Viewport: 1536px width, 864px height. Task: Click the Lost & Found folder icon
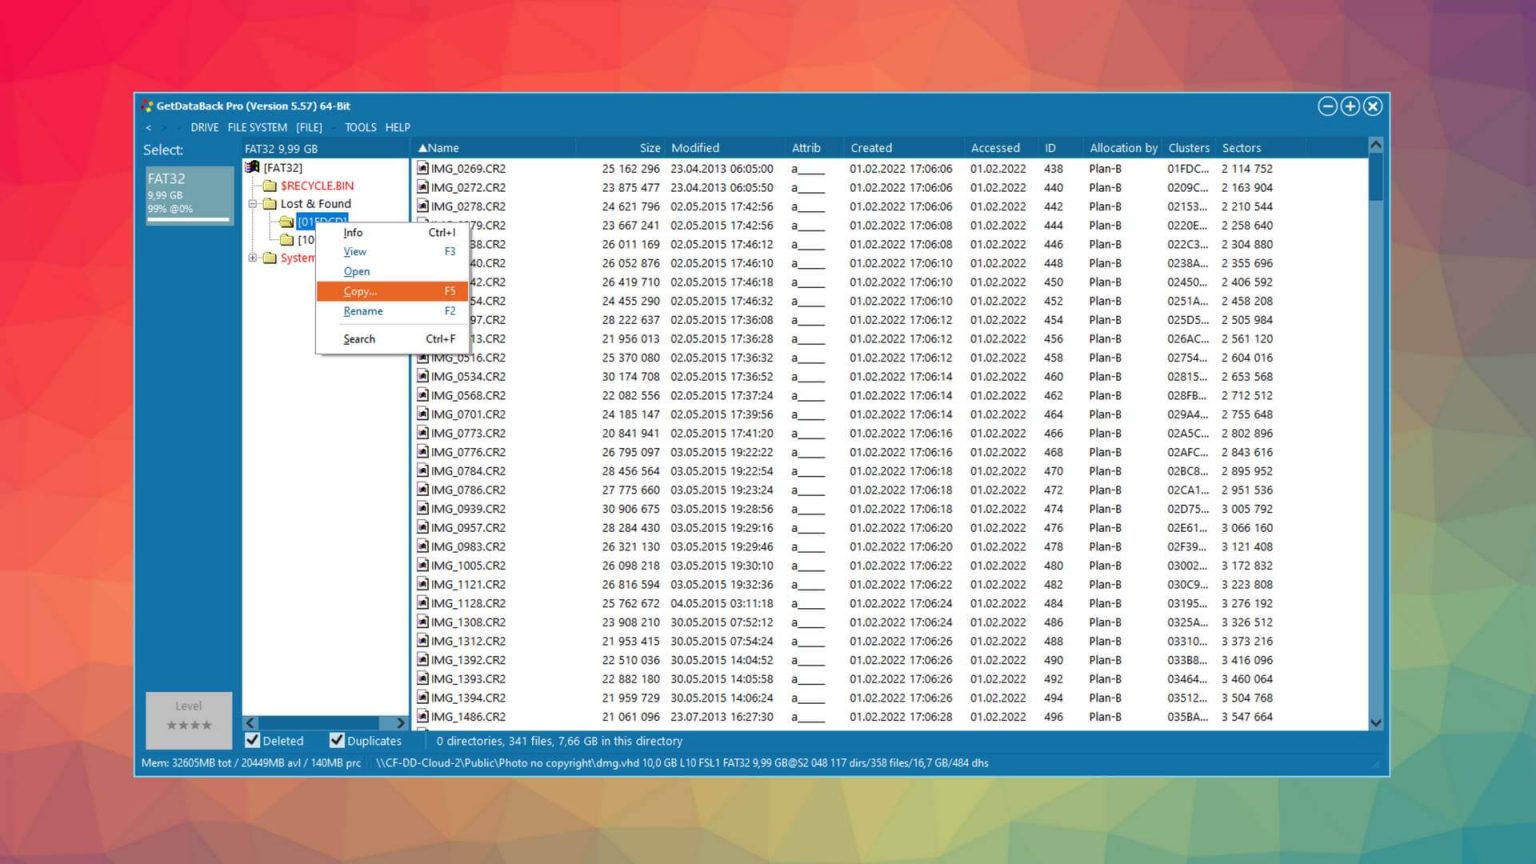268,203
